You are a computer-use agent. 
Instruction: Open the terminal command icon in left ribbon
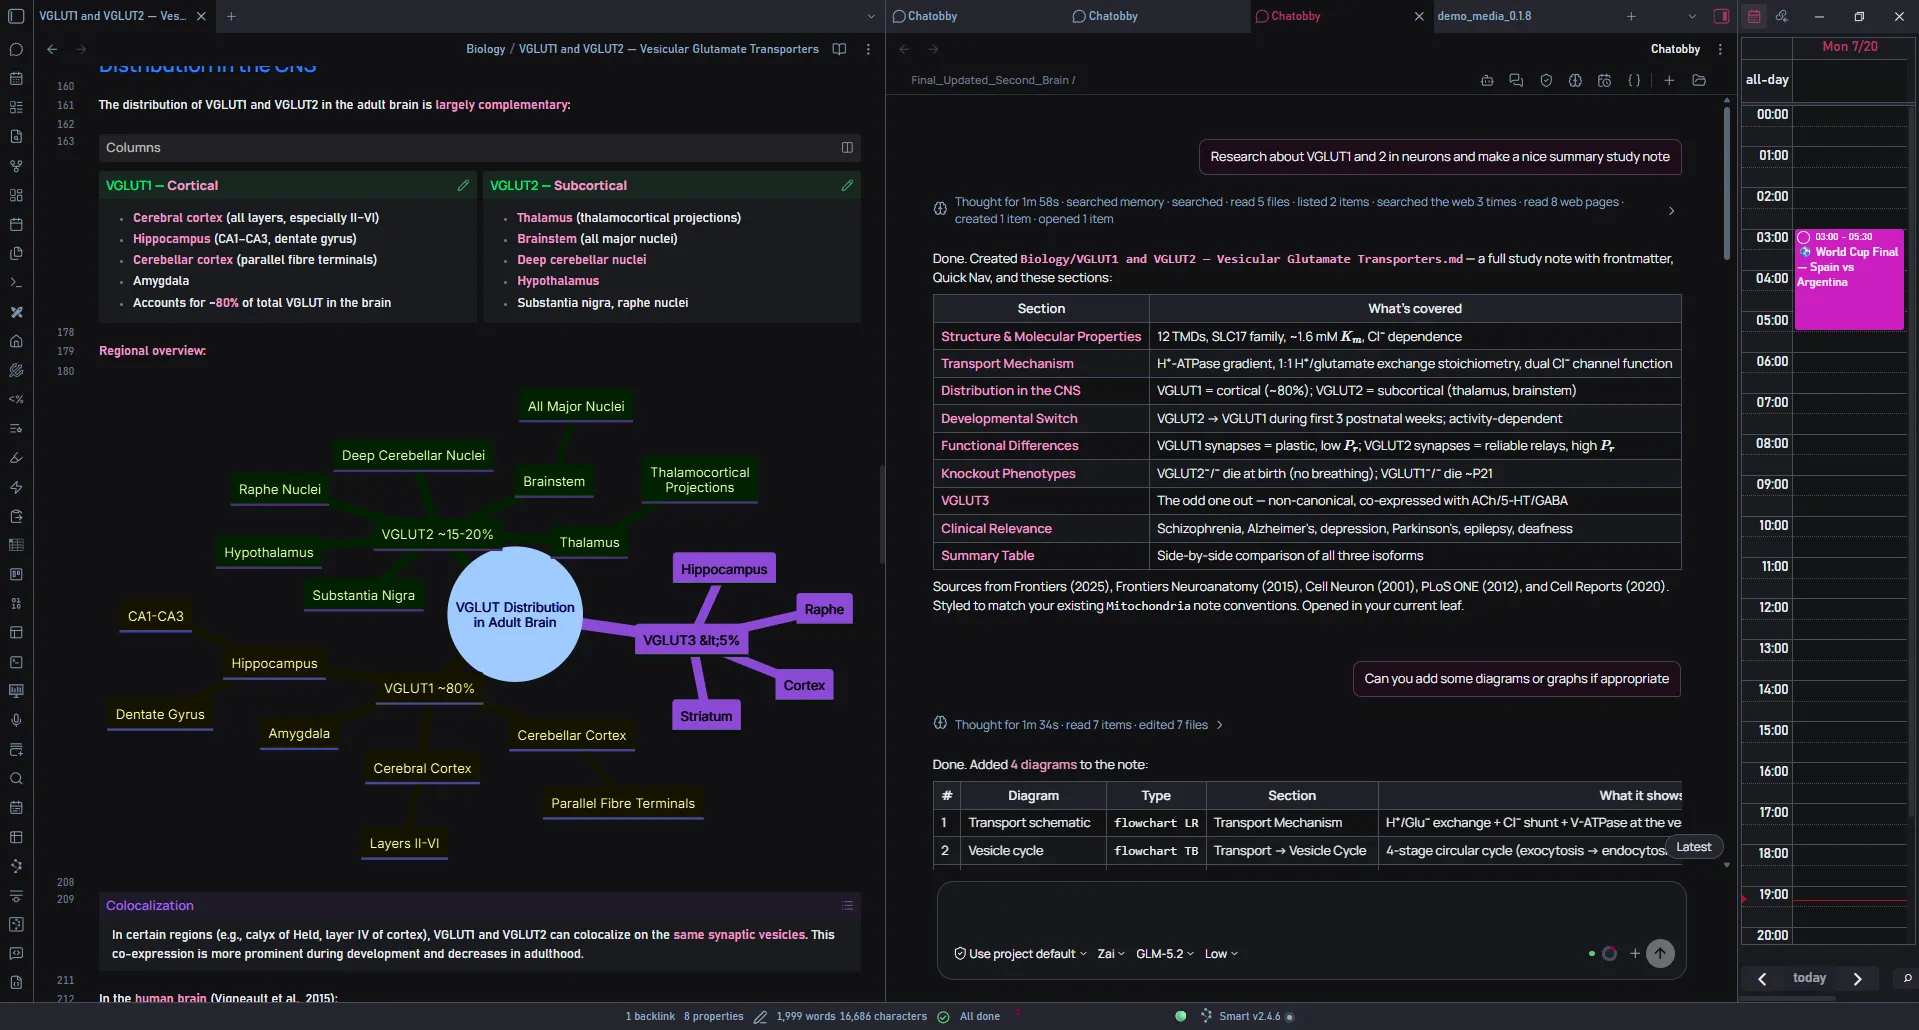[x=16, y=283]
